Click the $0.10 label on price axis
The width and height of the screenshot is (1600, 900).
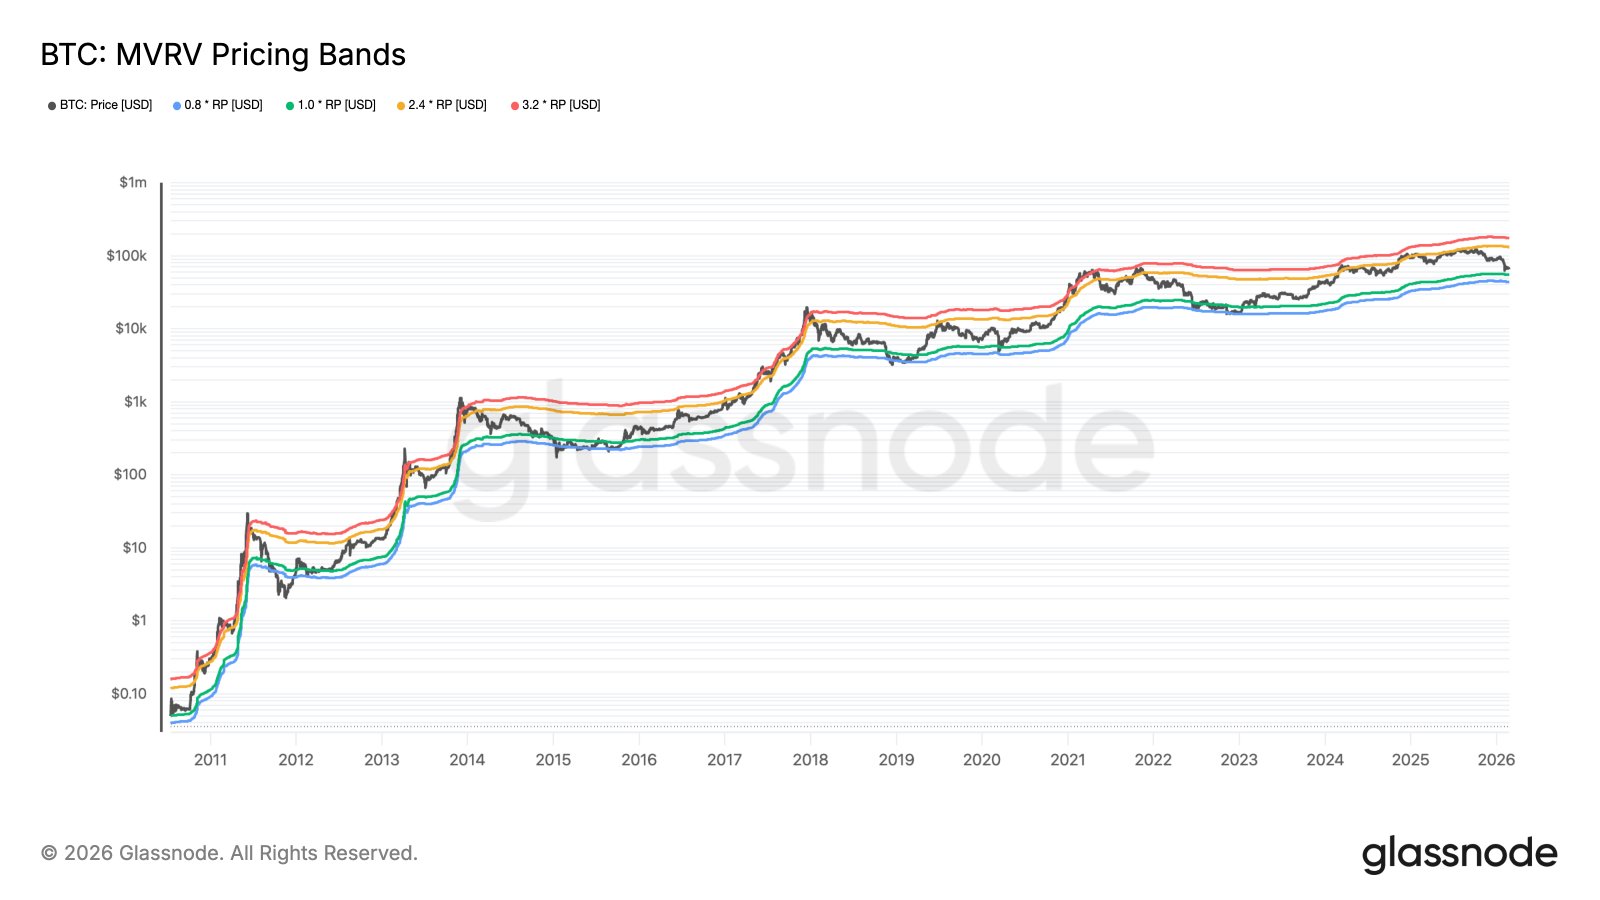(x=129, y=693)
